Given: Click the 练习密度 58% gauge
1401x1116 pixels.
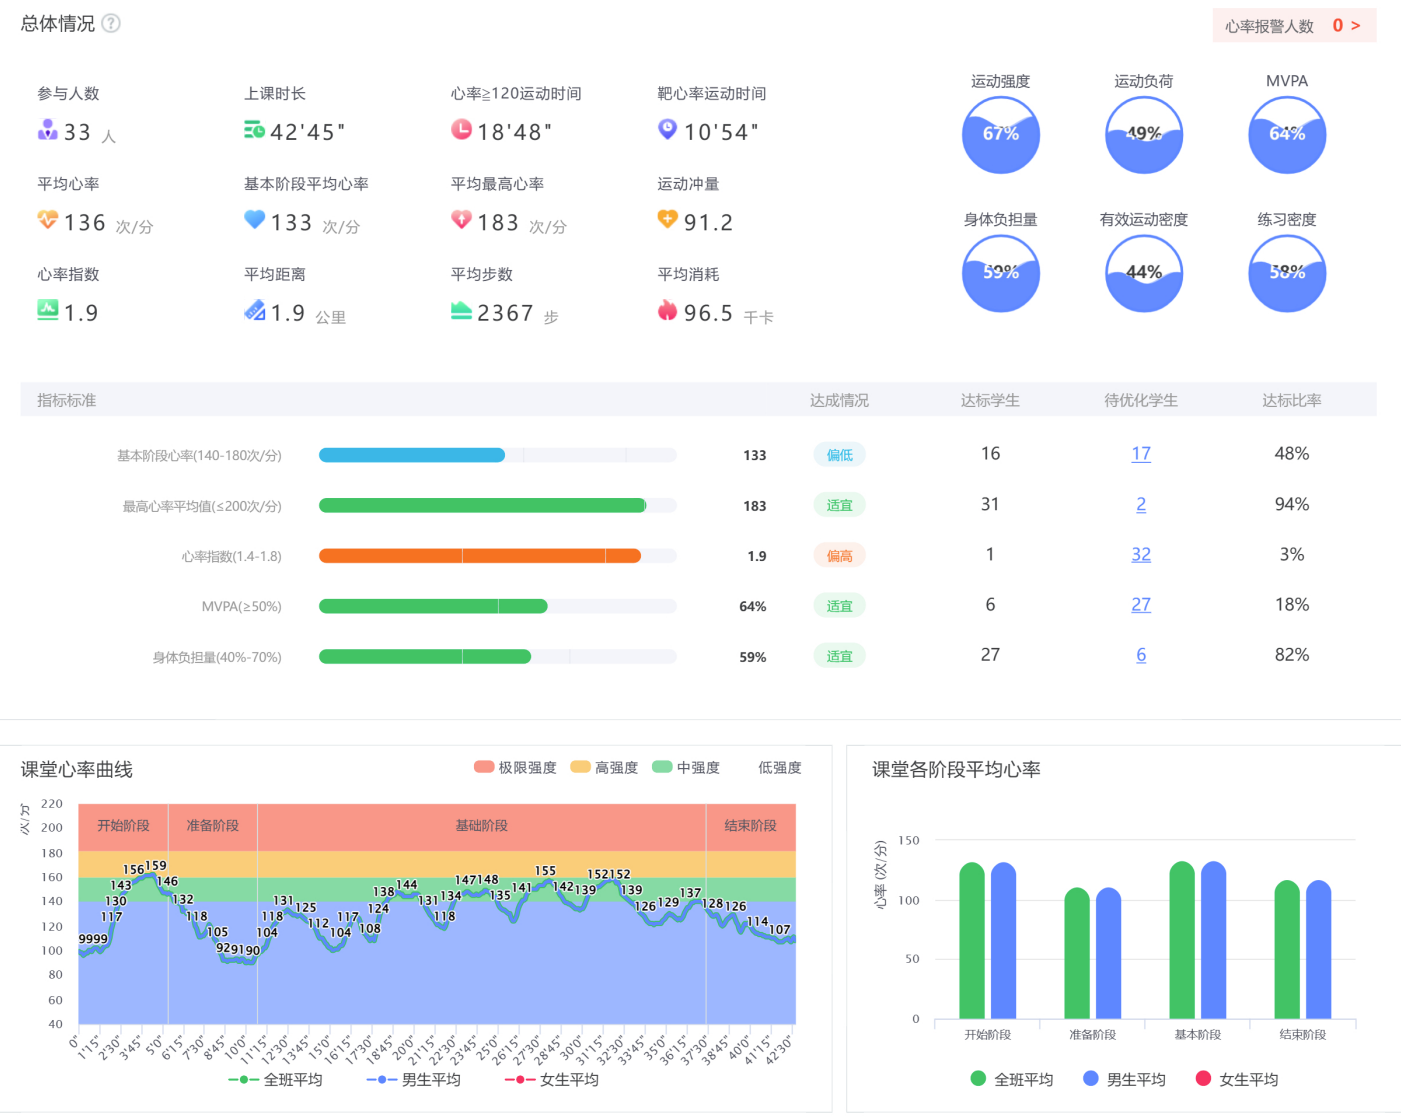Looking at the screenshot, I should click(x=1287, y=273).
